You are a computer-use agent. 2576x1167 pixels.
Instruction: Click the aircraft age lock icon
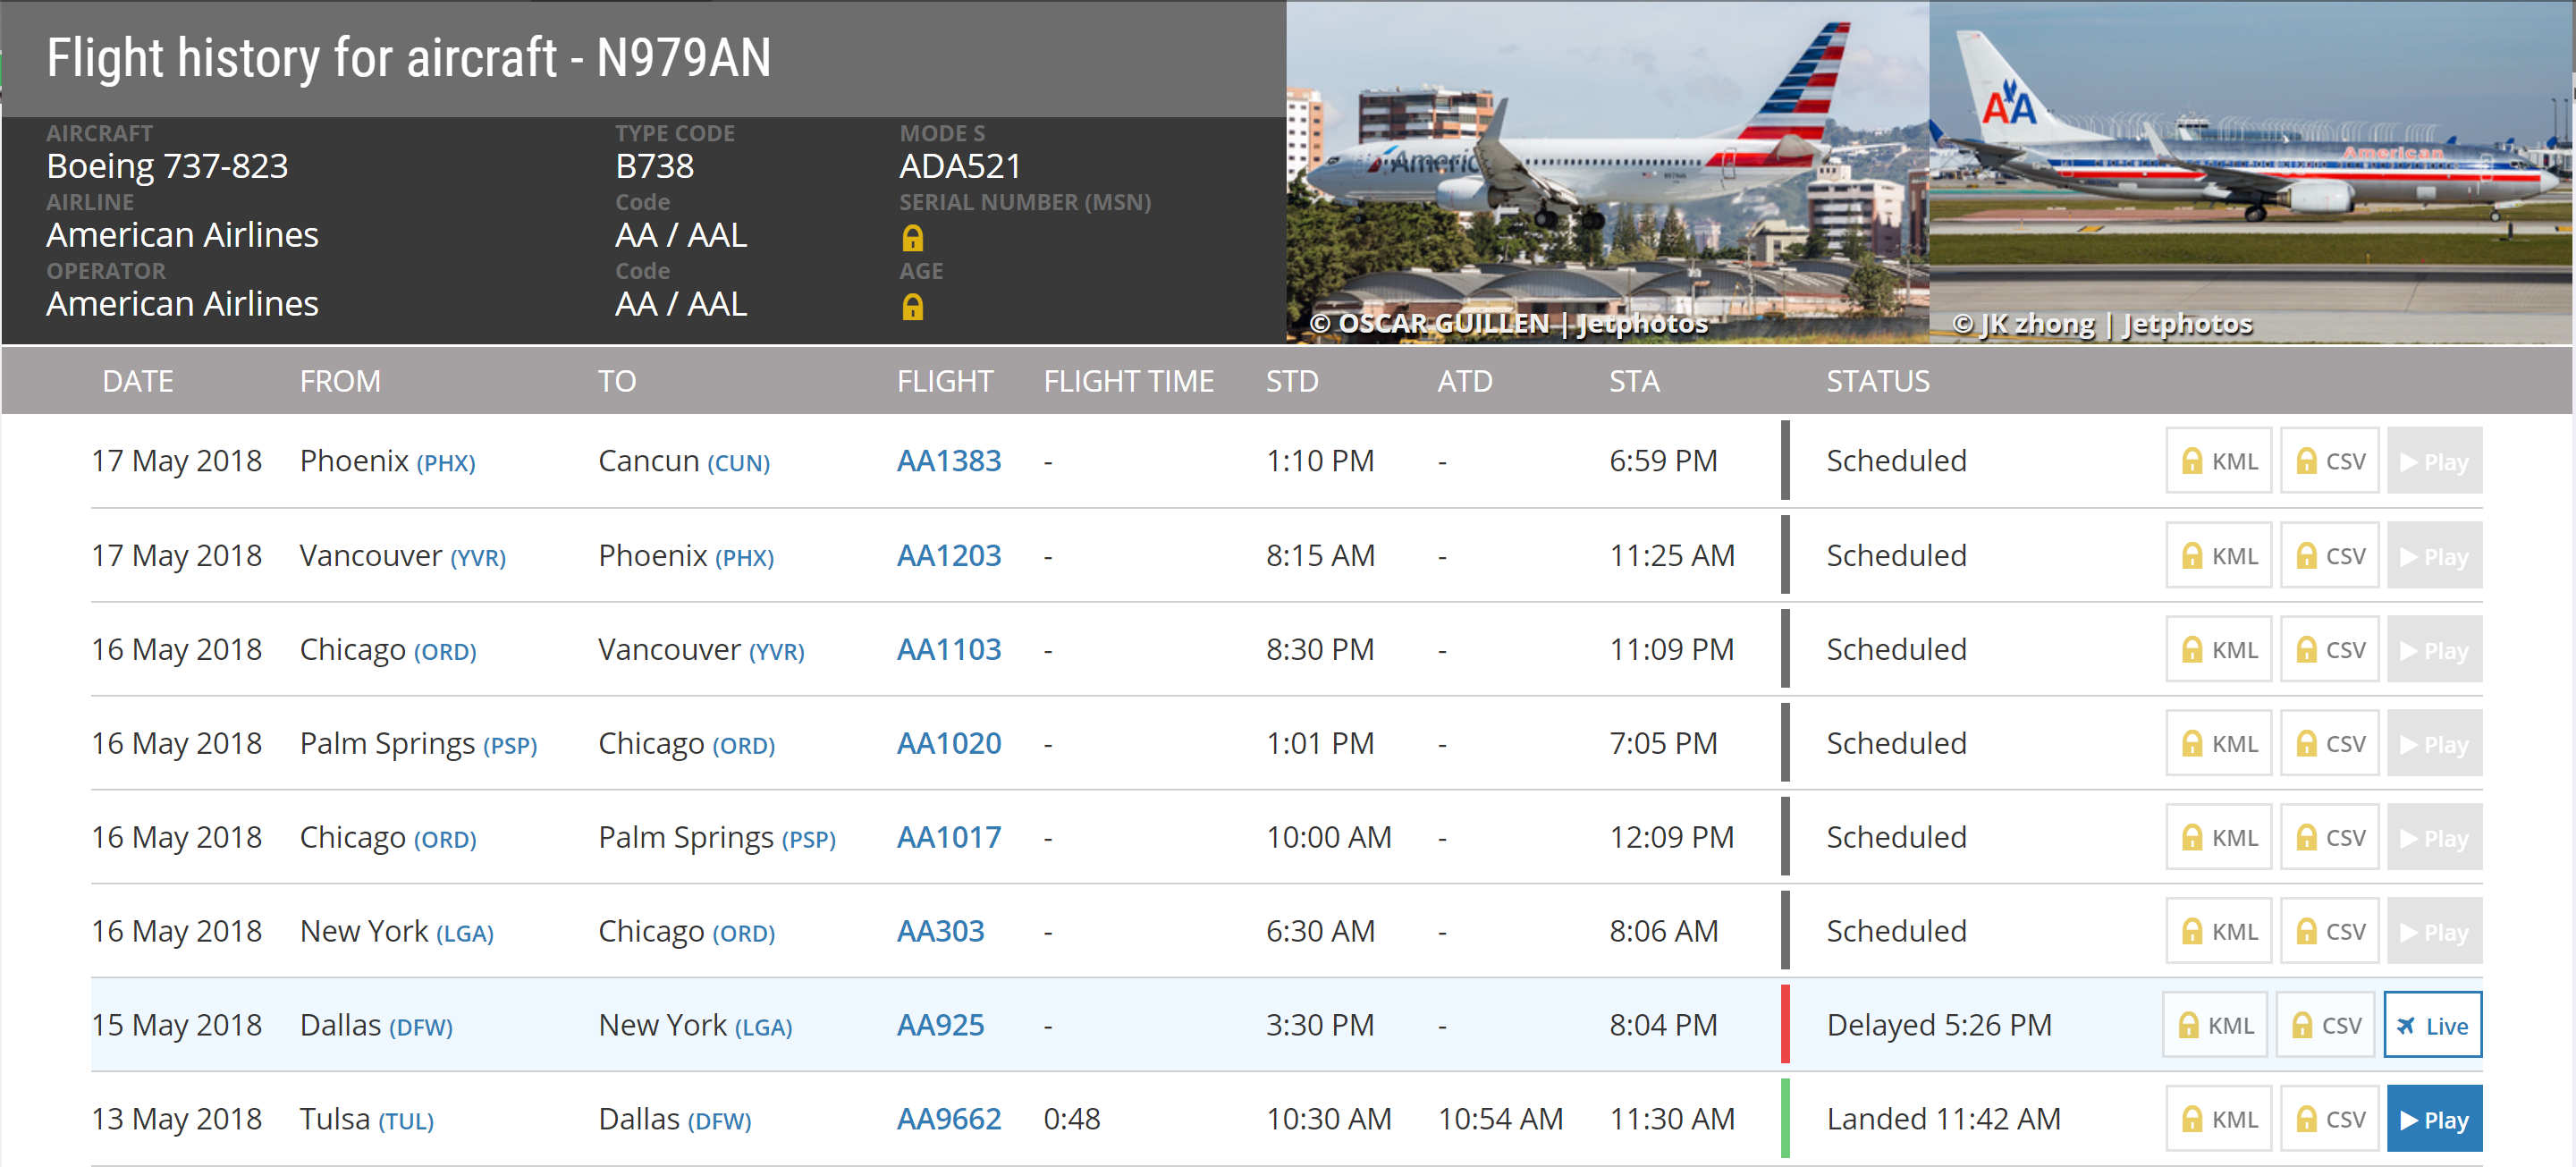pos(912,307)
